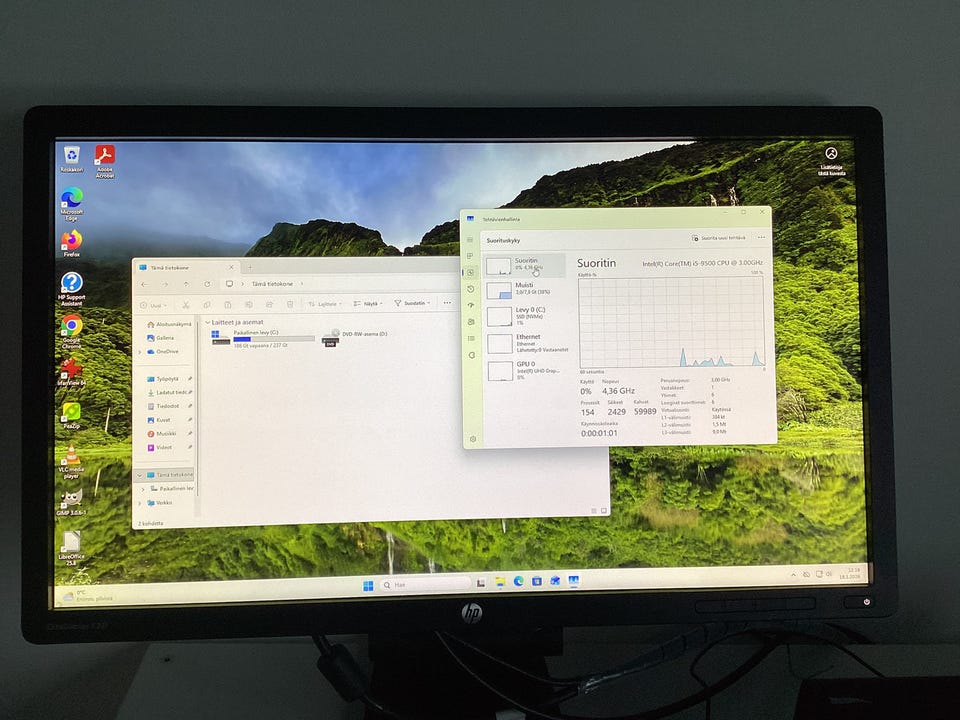The height and width of the screenshot is (720, 960).
Task: Click Task Manager's Performance sidebar icon
Action: (470, 272)
